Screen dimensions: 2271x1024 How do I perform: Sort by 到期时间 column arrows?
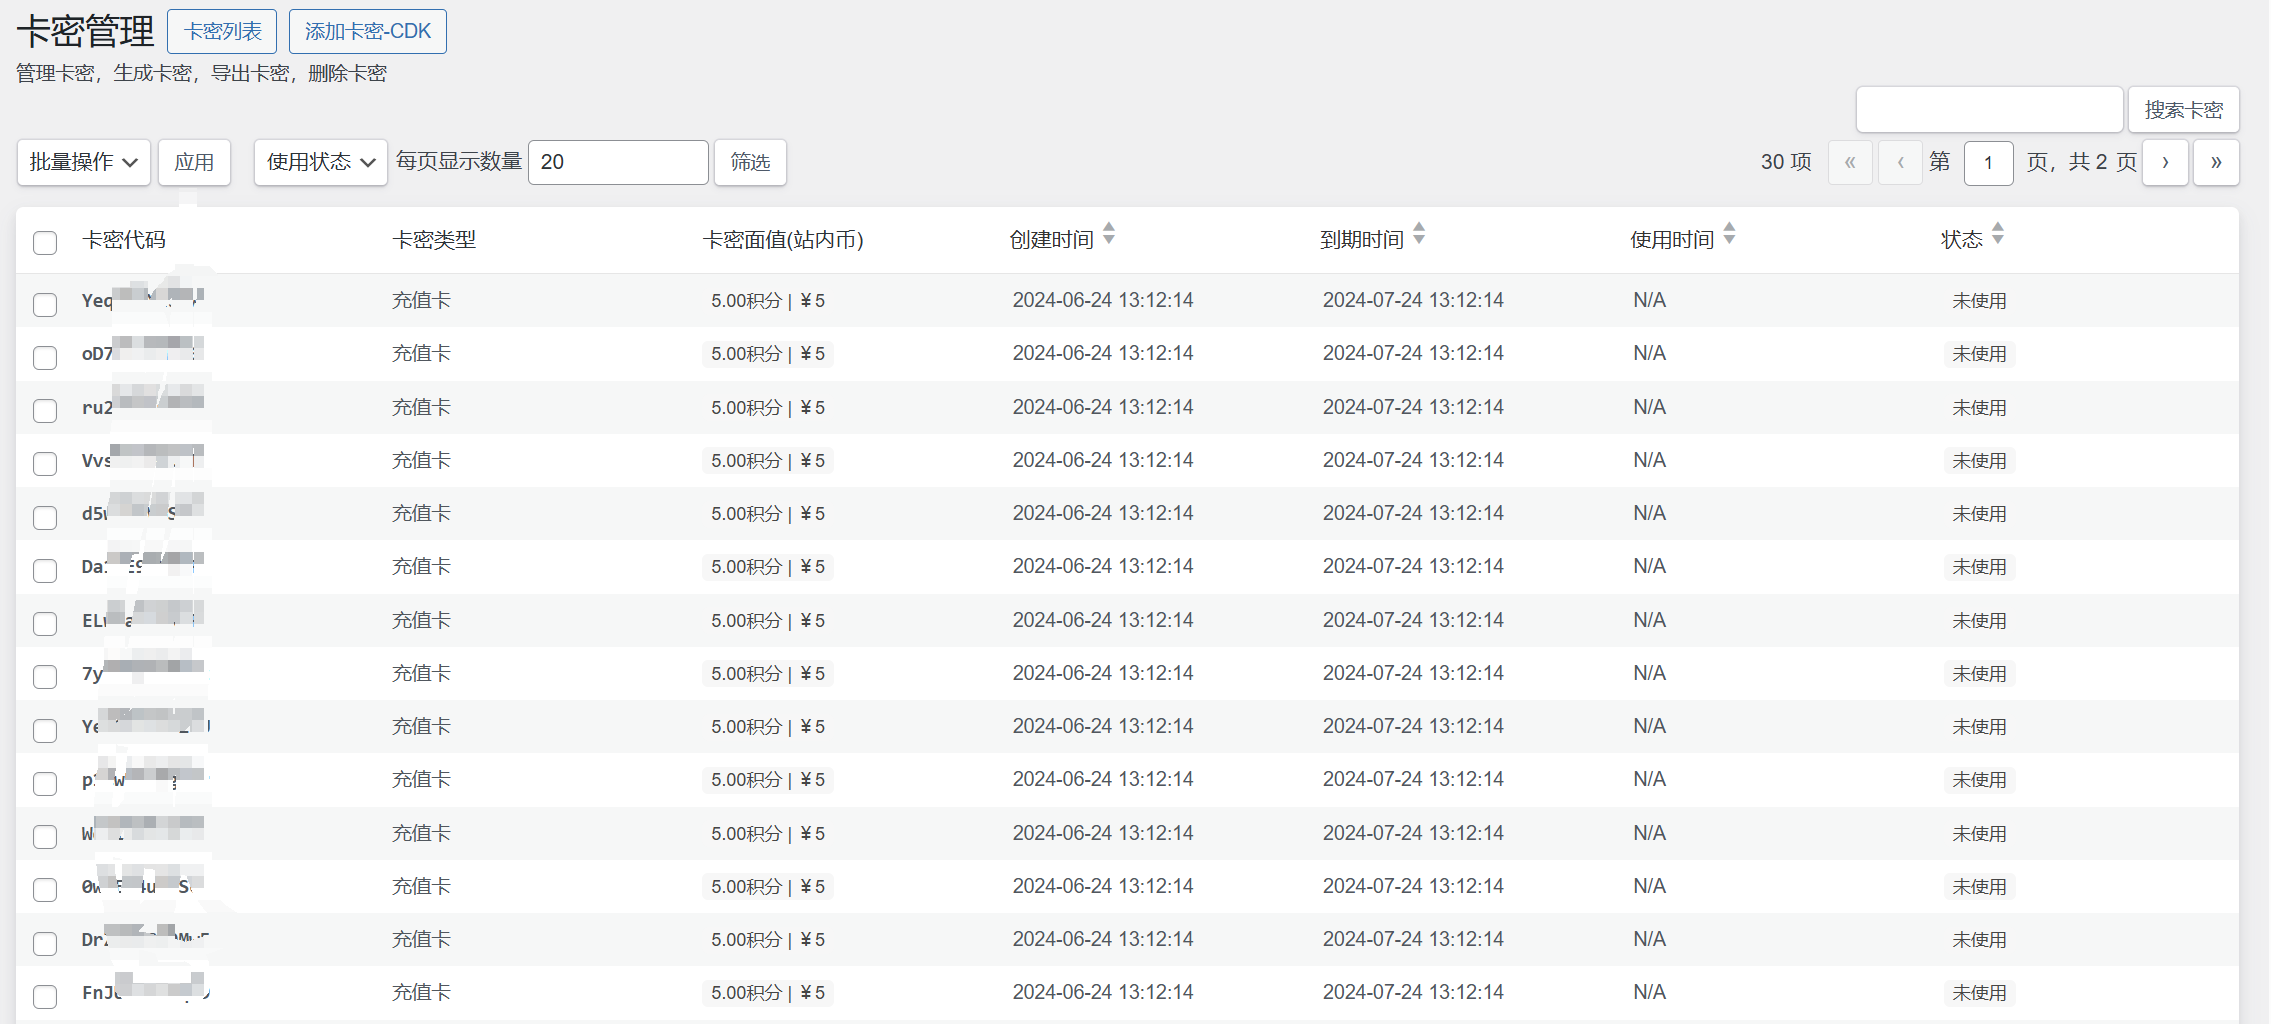click(x=1419, y=235)
